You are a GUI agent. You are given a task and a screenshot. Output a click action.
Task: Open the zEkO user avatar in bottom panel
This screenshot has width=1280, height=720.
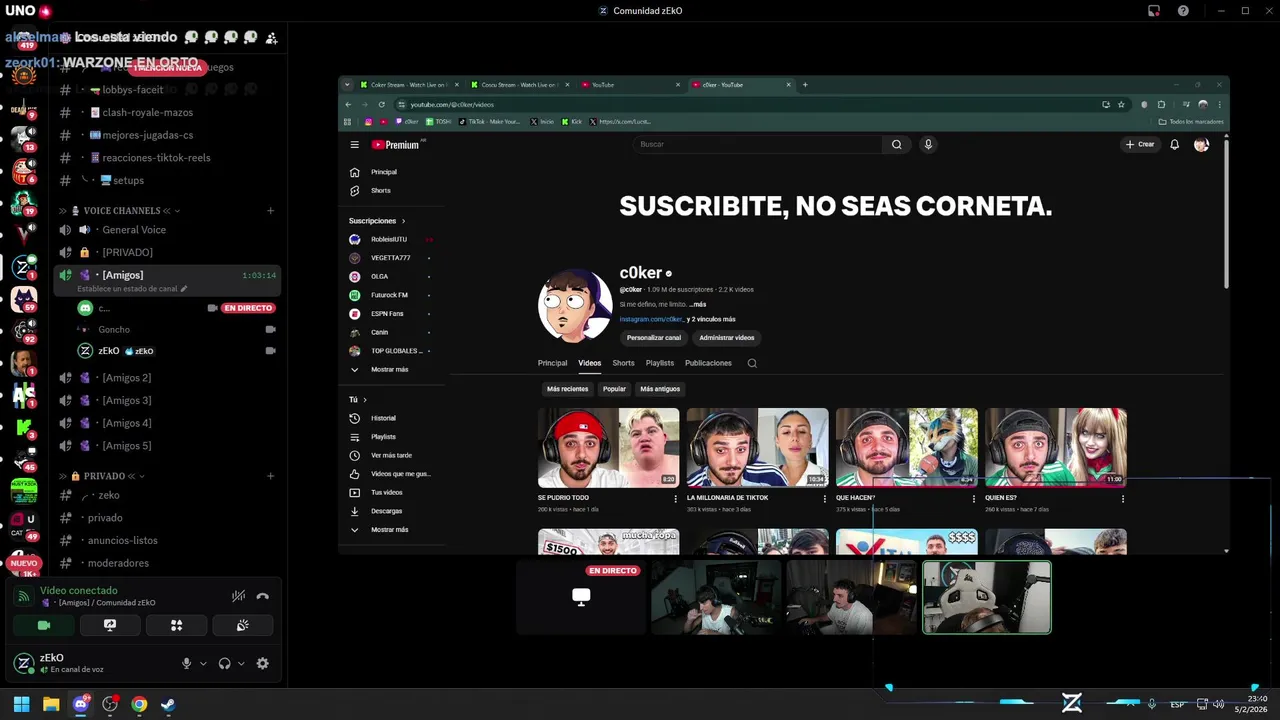pos(24,663)
